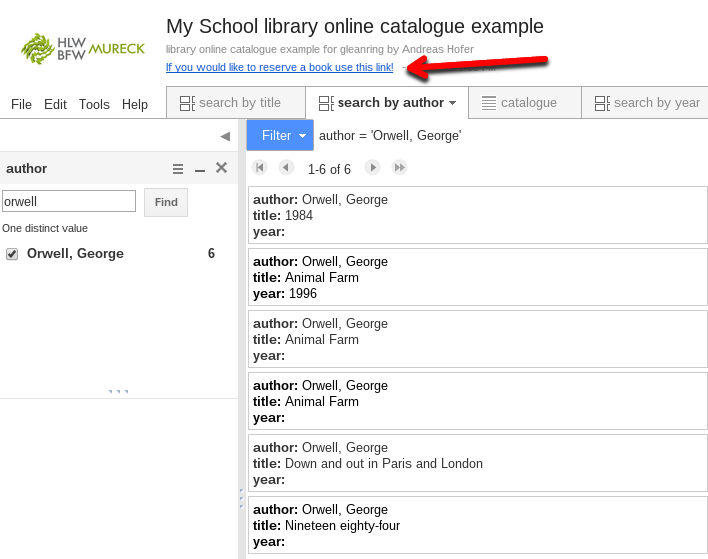Switch to the search by year tab

(645, 103)
